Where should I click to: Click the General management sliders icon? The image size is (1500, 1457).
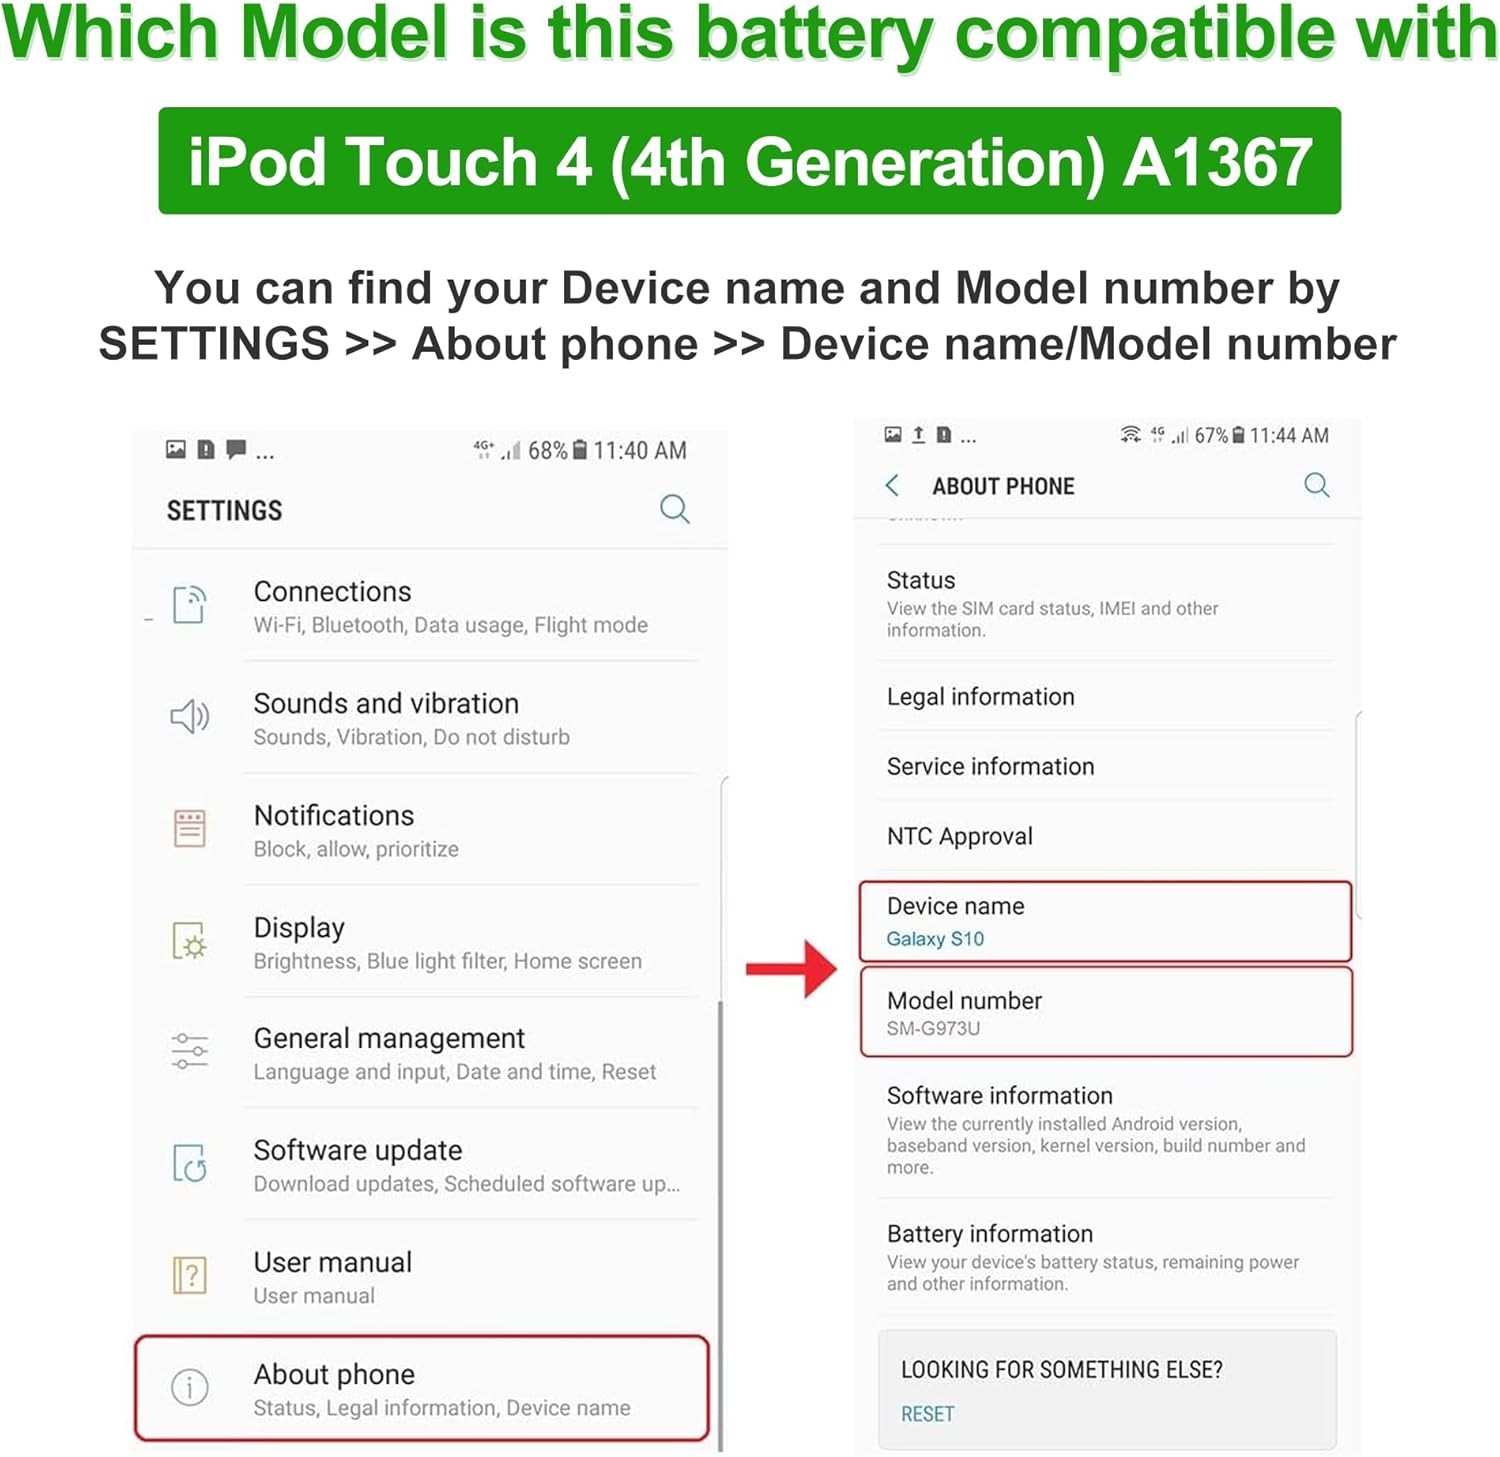click(x=190, y=1052)
